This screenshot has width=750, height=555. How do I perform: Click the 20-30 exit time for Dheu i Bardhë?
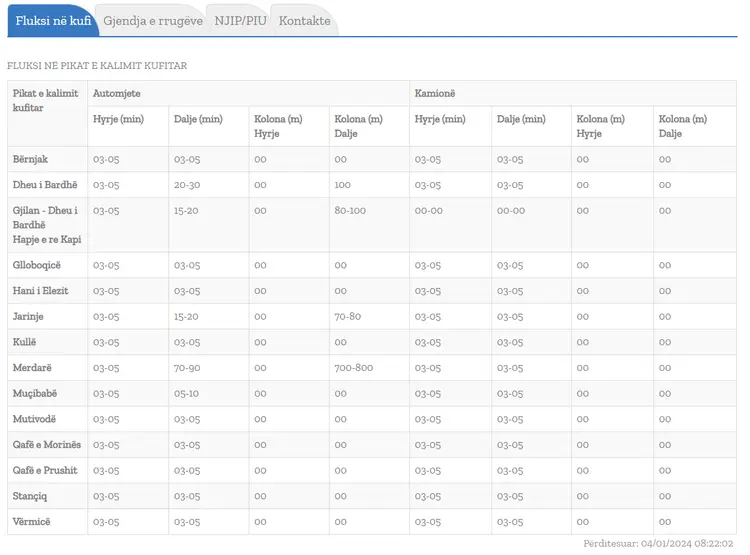[187, 185]
